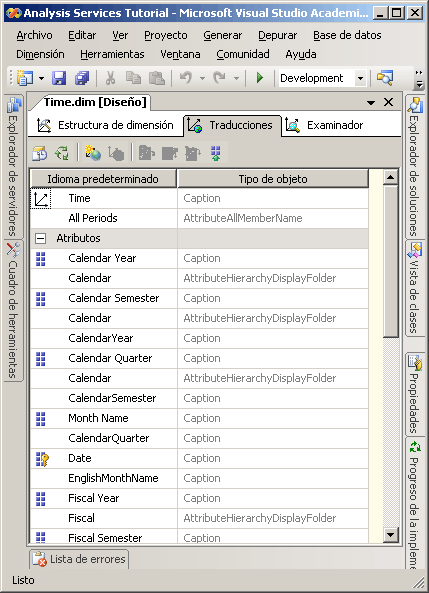The height and width of the screenshot is (593, 429).
Task: Click the Tipo de objeto column header
Action: click(273, 179)
